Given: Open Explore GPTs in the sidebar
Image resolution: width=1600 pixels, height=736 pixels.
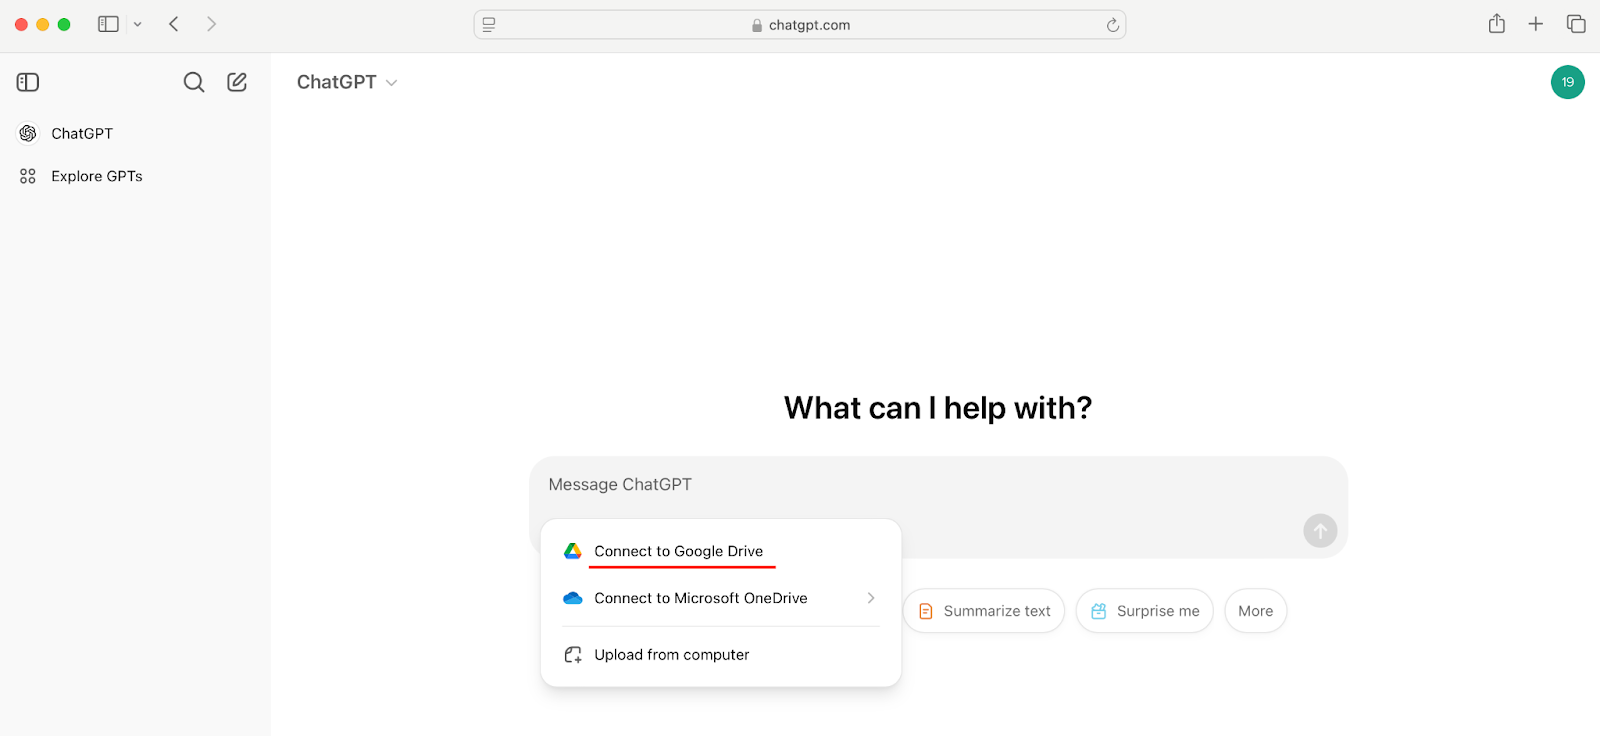Looking at the screenshot, I should (135, 176).
